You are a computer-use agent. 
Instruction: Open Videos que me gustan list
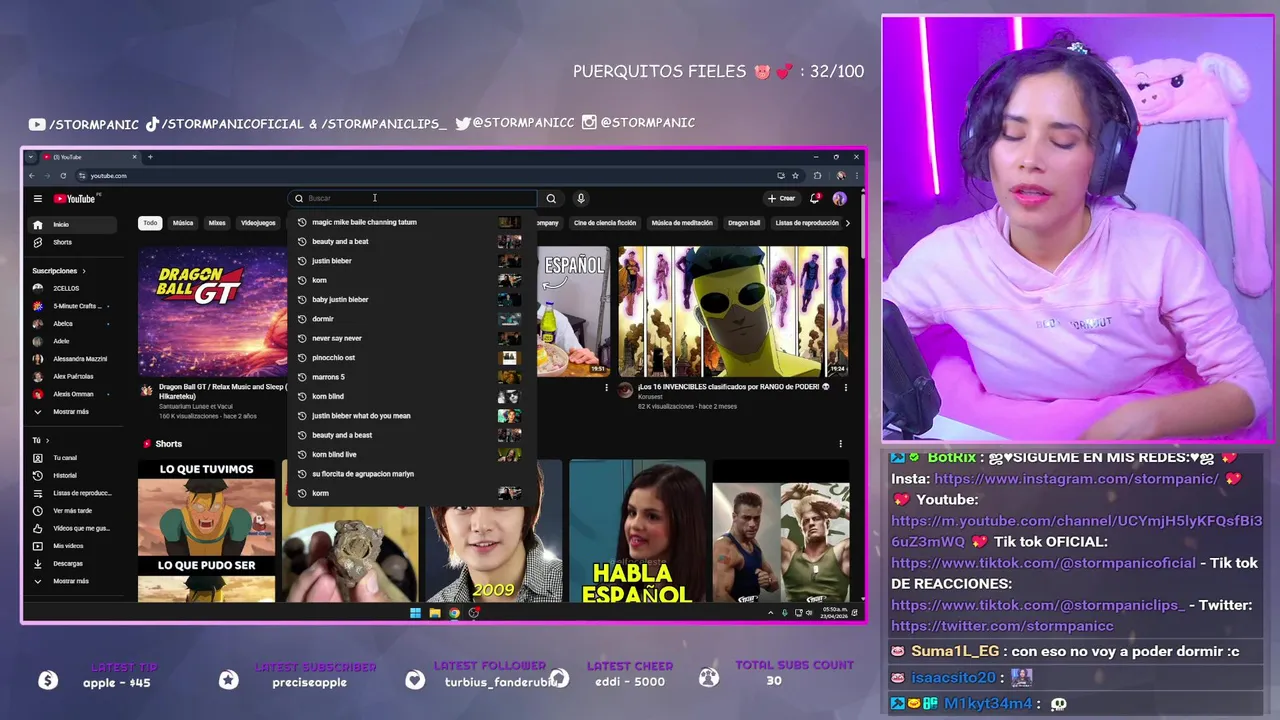[72, 528]
